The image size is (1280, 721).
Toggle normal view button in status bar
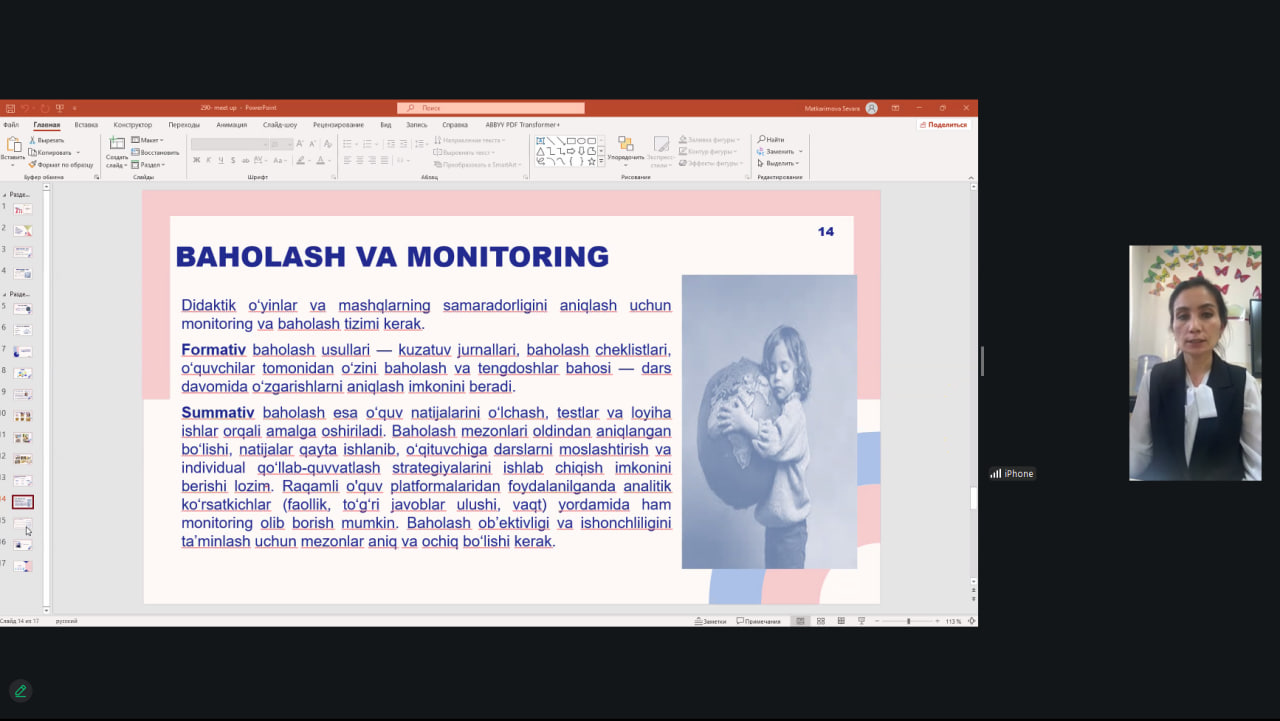pos(800,621)
